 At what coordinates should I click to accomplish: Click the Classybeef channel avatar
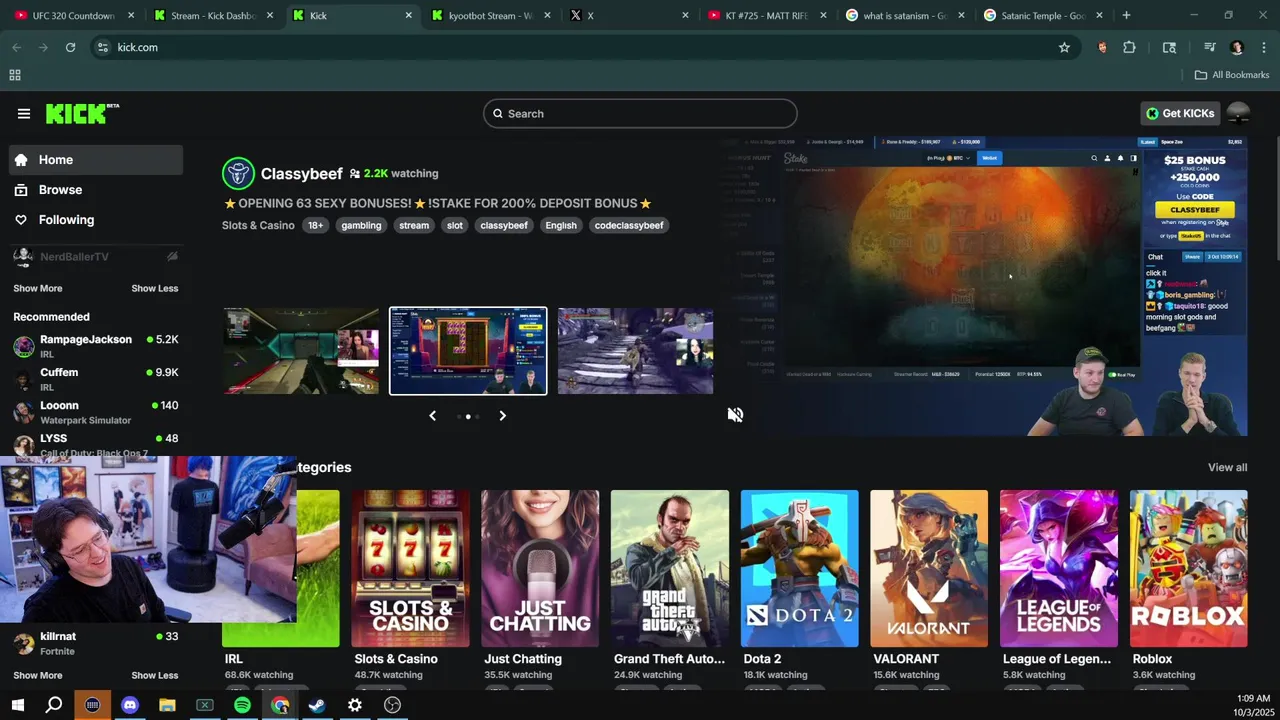pos(238,173)
